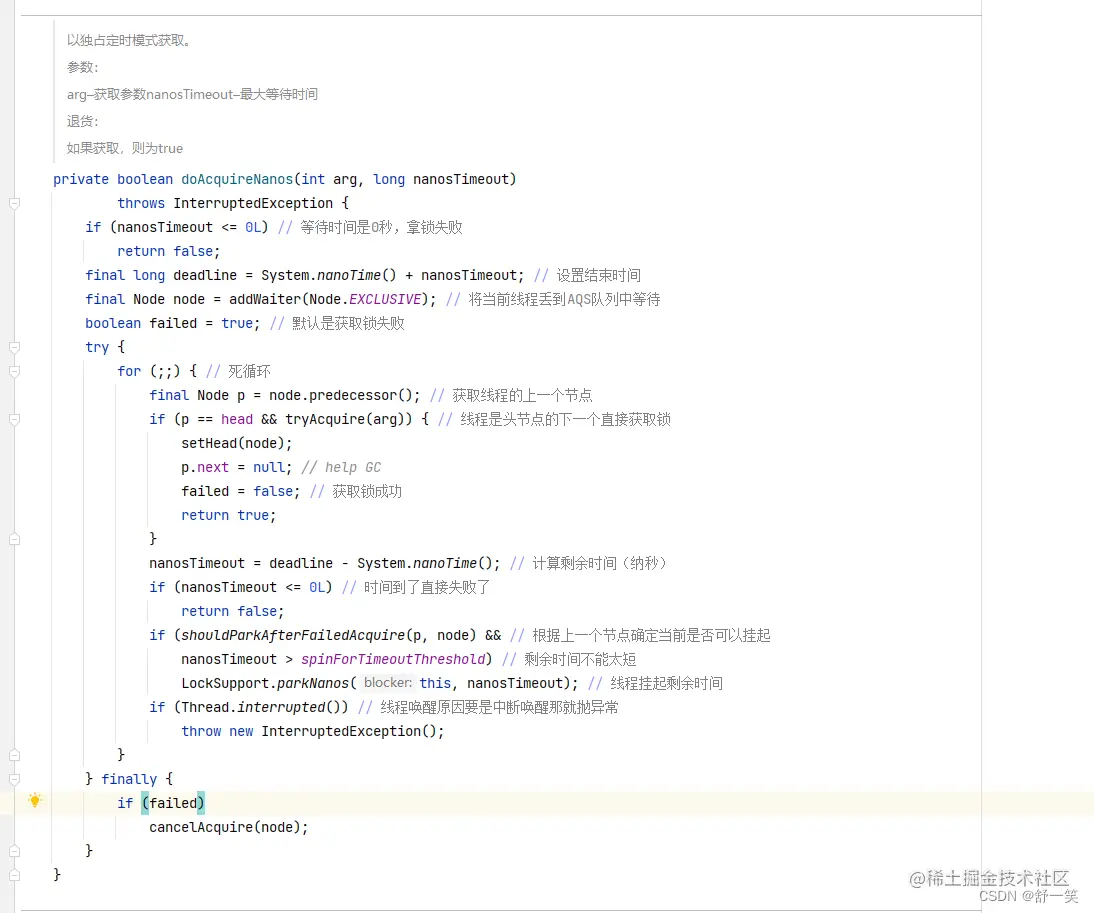Click fold end marker below cancelAcquire(node)

[x=14, y=851]
